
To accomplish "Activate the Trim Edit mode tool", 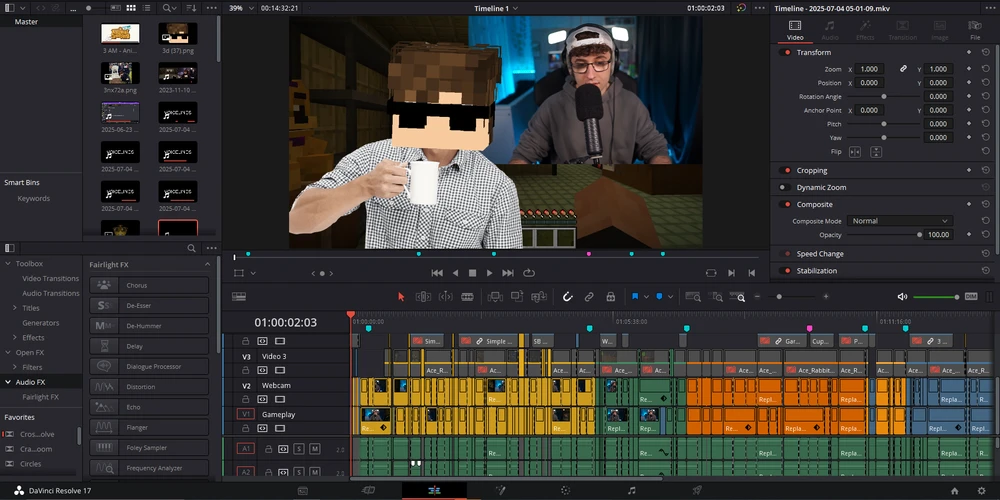I will pyautogui.click(x=423, y=297).
